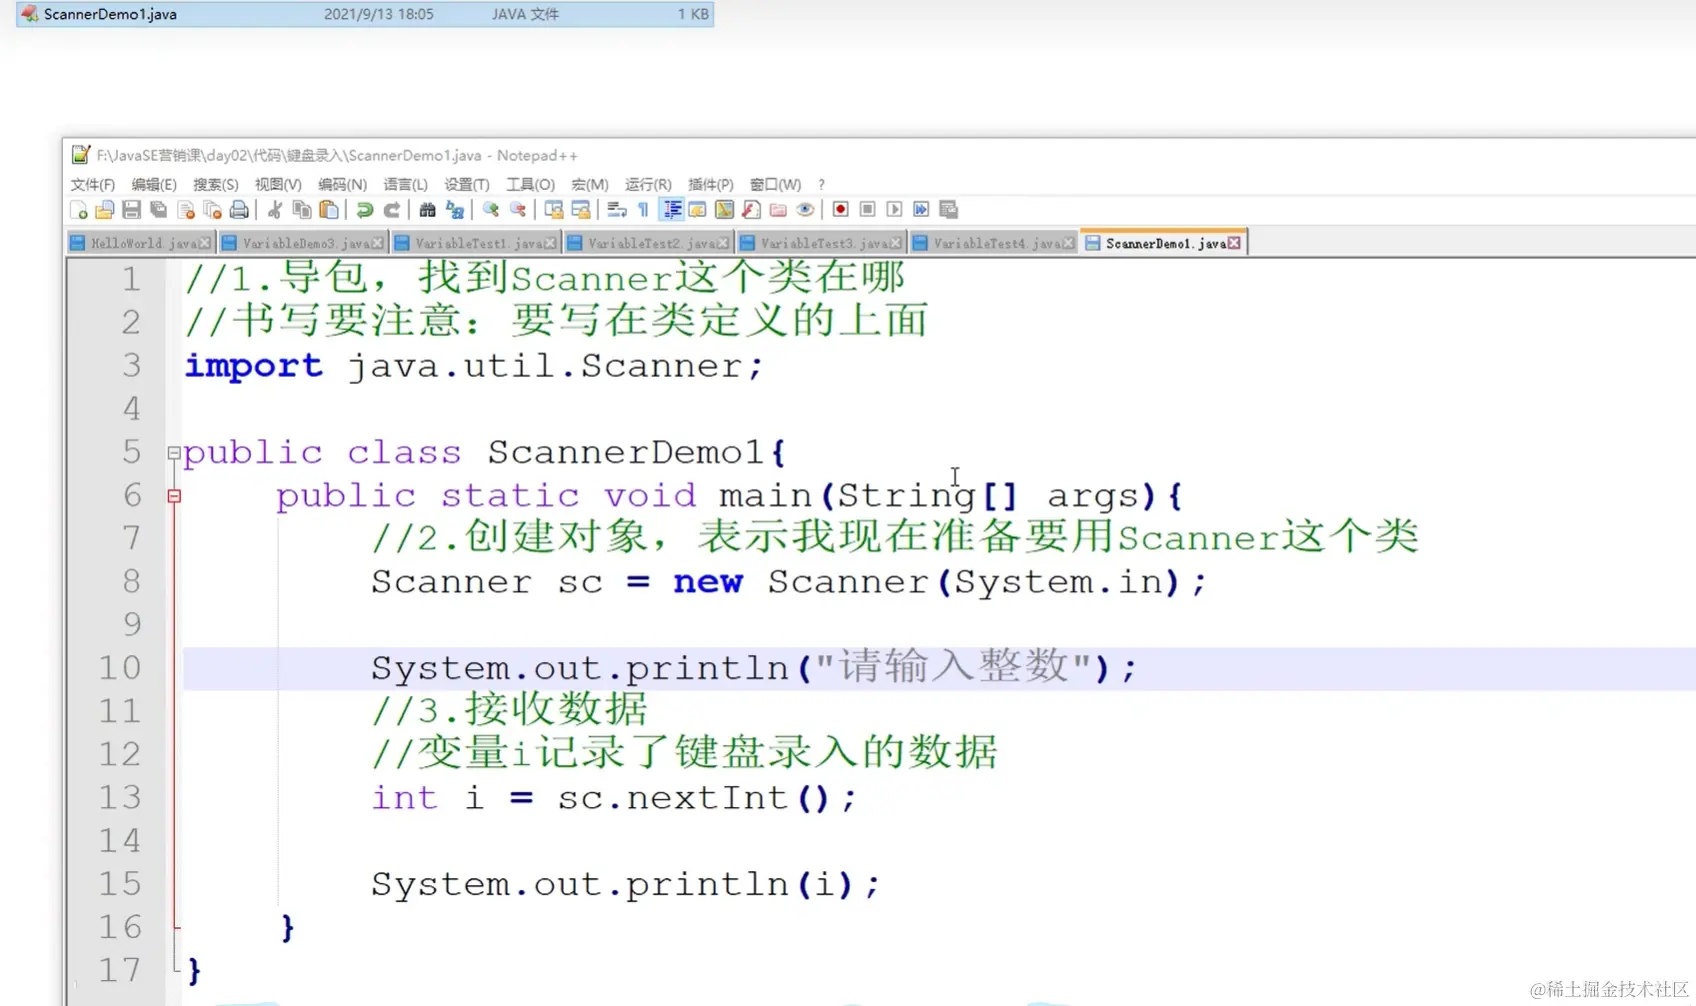Undo last action with green arrow
The image size is (1696, 1006).
pyautogui.click(x=364, y=209)
